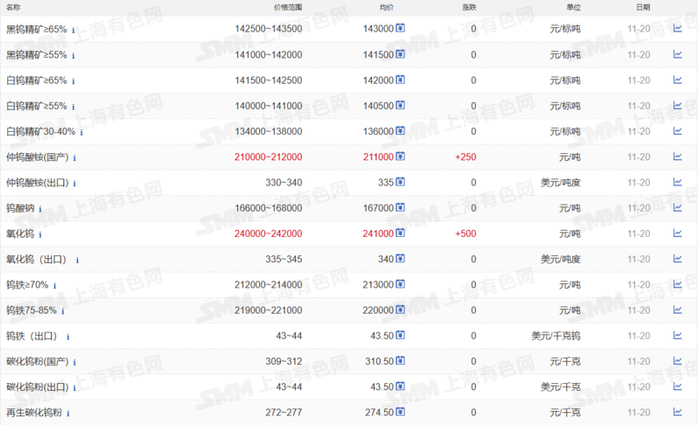Click the info icon beside 仲钨酸铵(国产)
This screenshot has height=425, width=700.
(75, 158)
